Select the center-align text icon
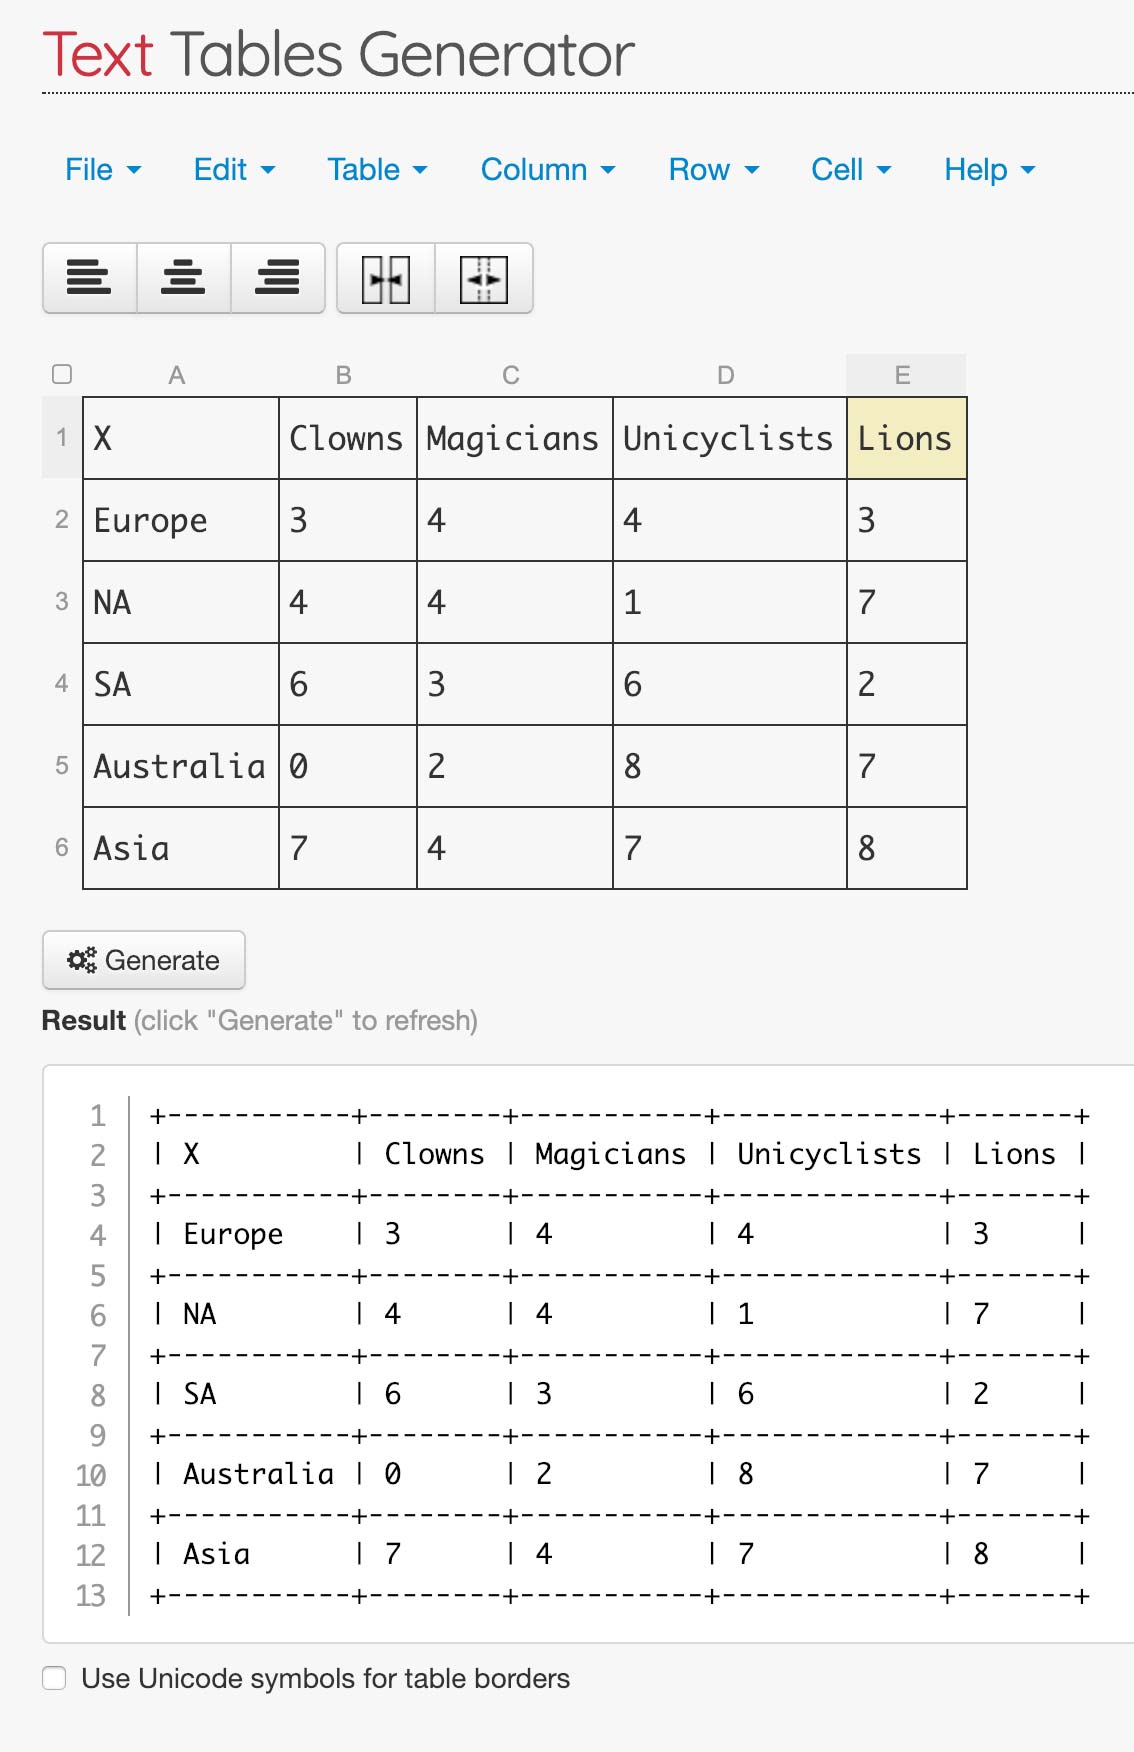Viewport: 1134px width, 1752px height. [x=184, y=279]
